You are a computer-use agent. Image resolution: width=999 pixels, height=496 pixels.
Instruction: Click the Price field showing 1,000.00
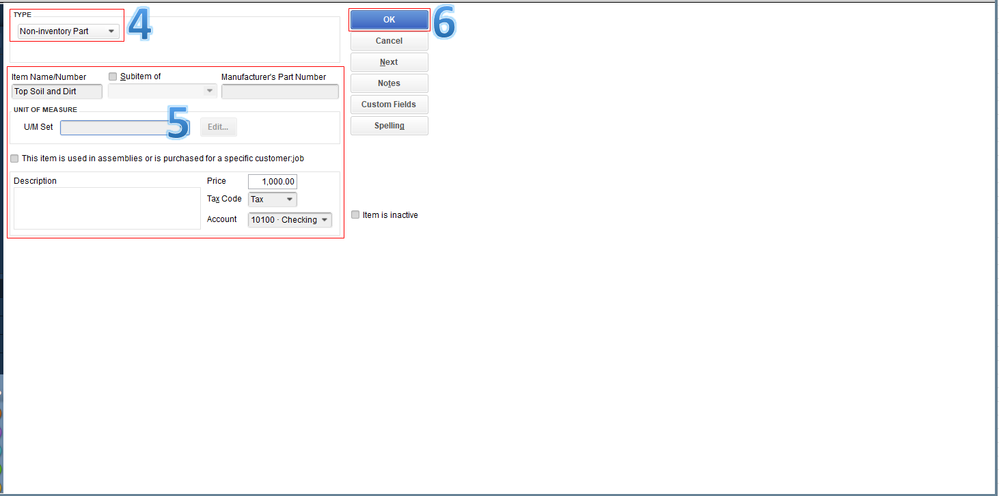point(272,181)
